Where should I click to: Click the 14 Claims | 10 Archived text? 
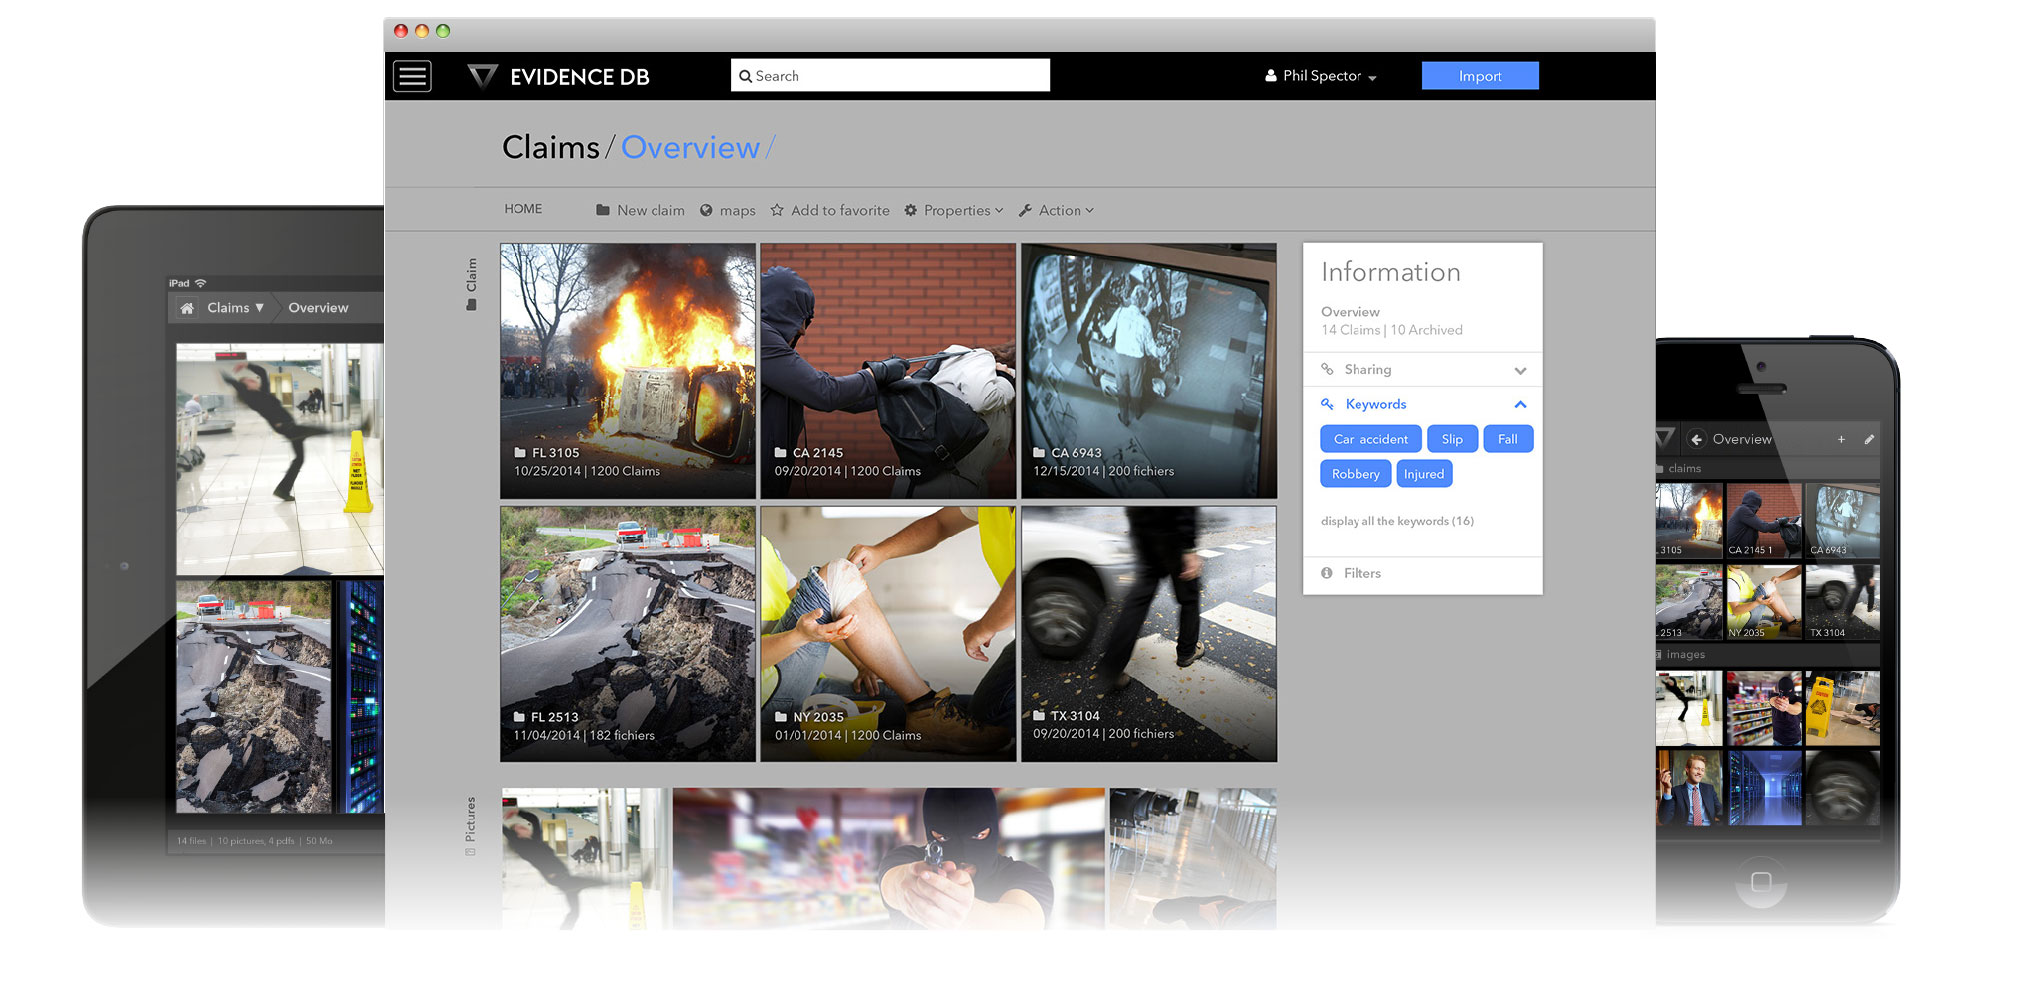coord(1392,330)
